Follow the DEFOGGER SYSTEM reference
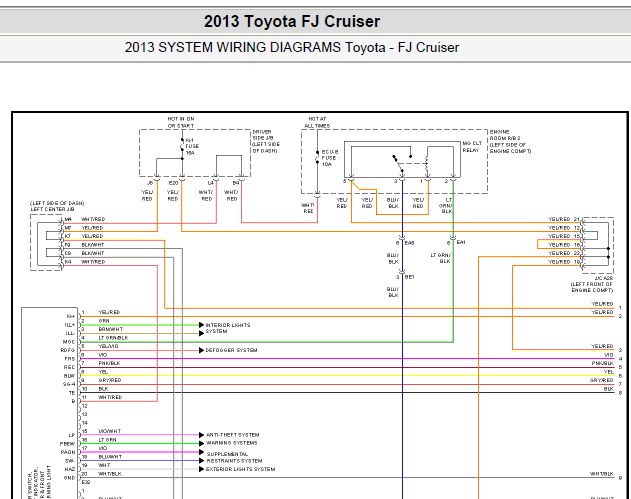This screenshot has width=631, height=499. [x=231, y=350]
